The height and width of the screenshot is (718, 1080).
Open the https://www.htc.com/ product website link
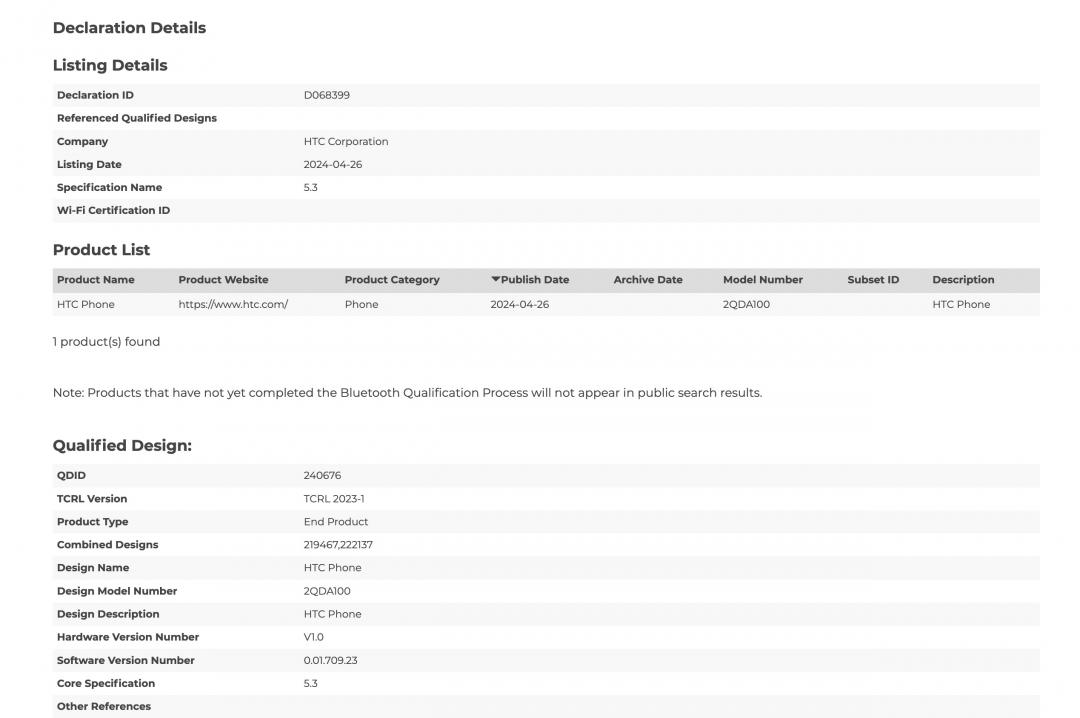[x=233, y=304]
